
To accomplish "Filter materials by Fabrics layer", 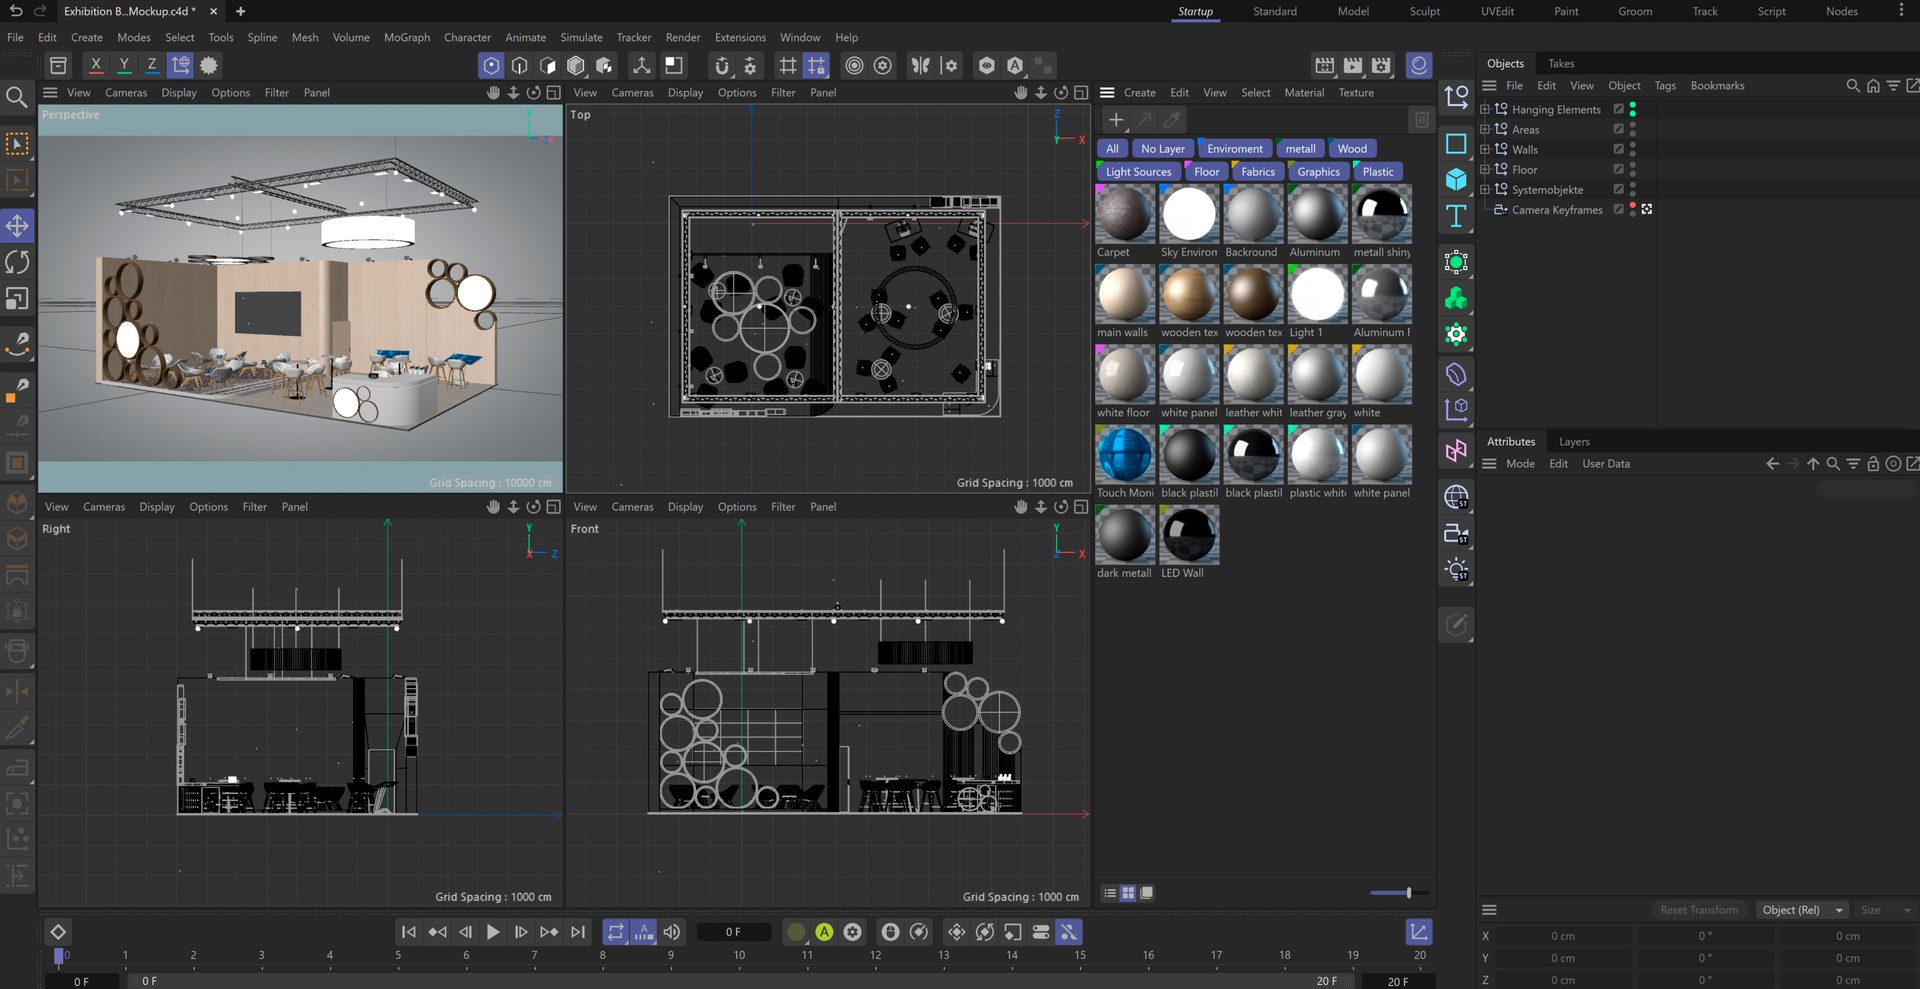I will pyautogui.click(x=1258, y=171).
